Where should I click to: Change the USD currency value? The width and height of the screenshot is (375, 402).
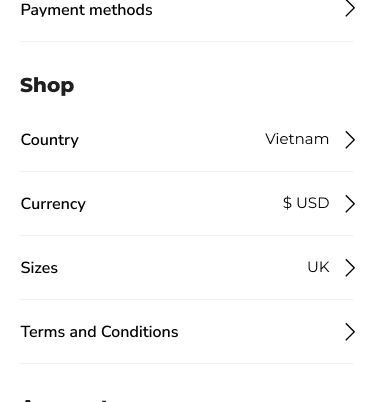(x=313, y=203)
